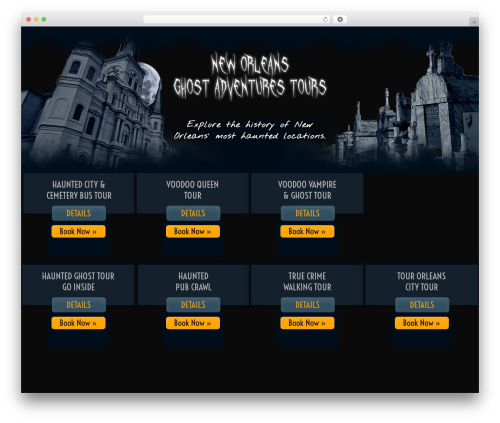Open Details for Haunted Ghost Tour Go Inside

tap(79, 305)
